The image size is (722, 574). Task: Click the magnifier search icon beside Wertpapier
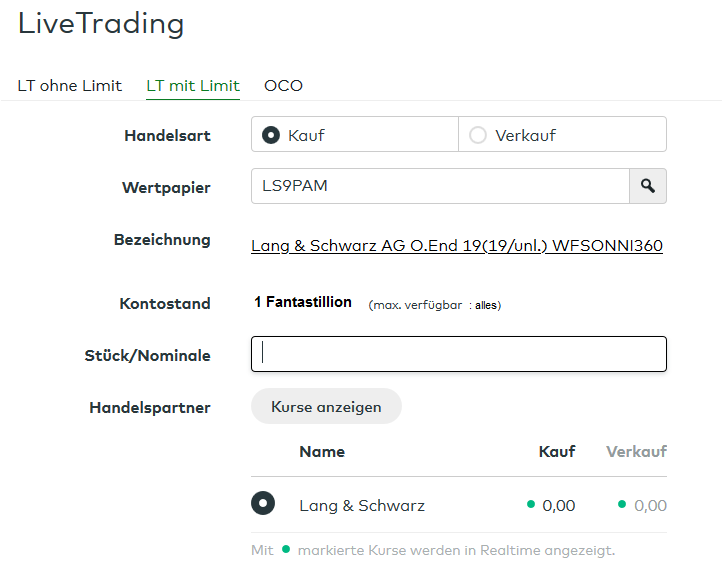tap(648, 186)
